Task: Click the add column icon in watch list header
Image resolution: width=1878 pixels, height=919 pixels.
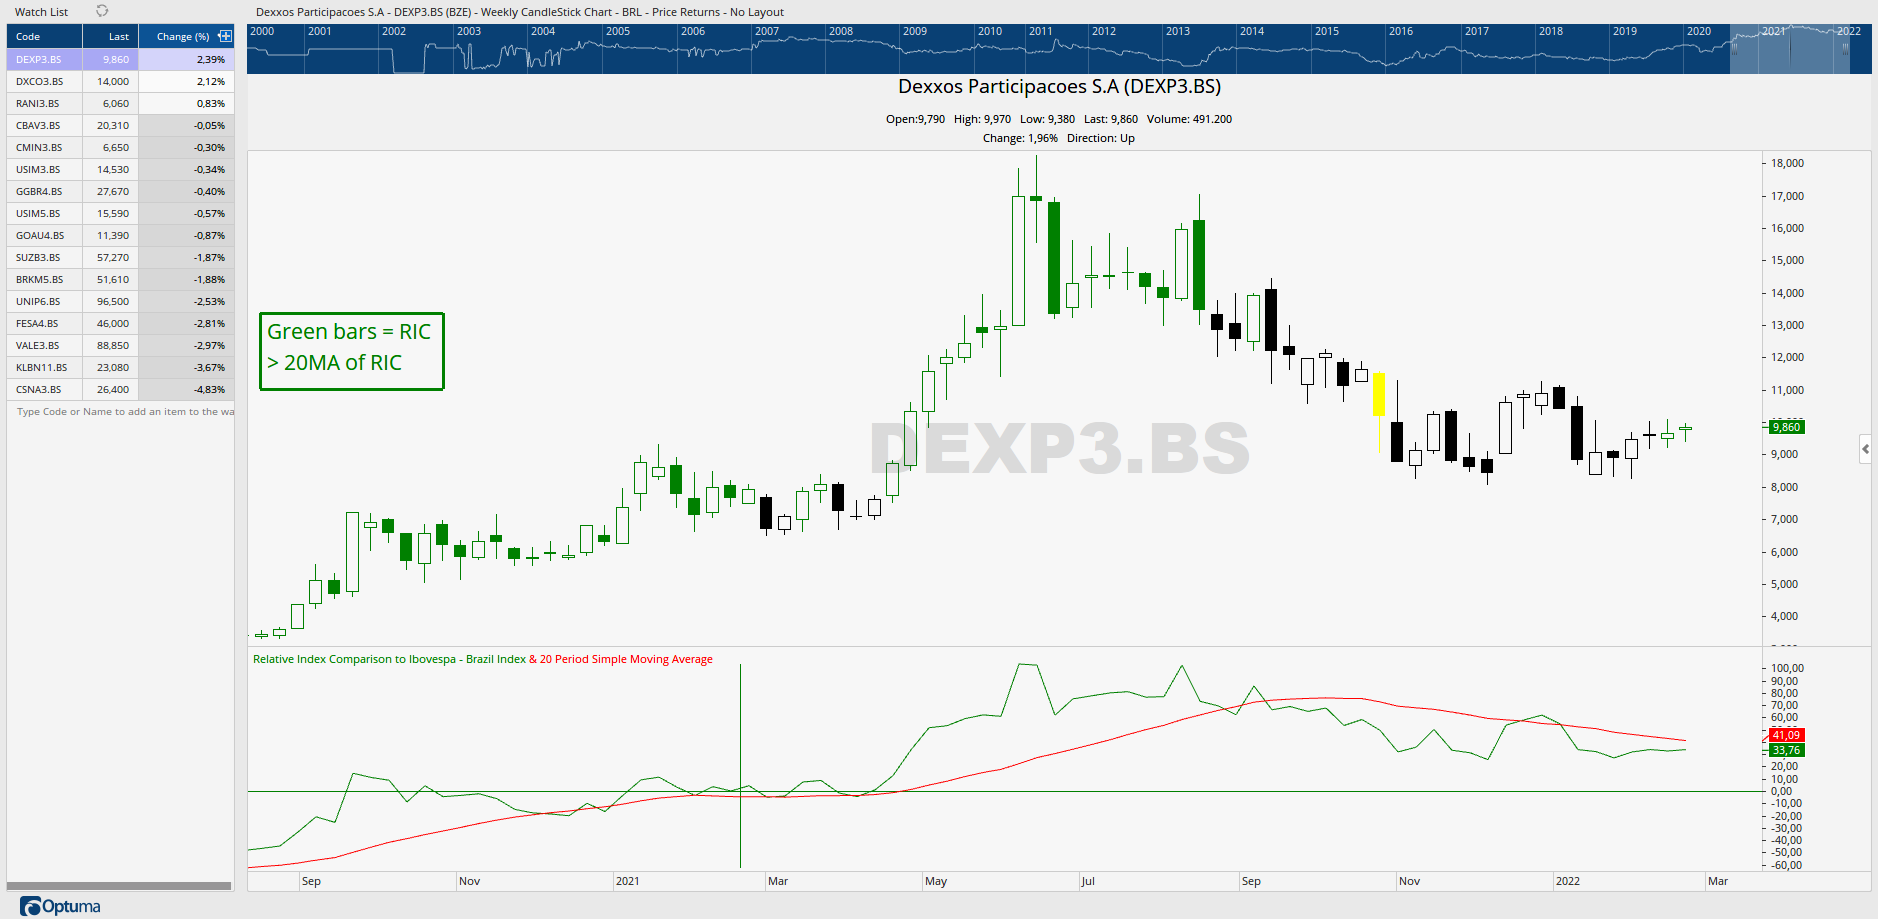Action: (x=225, y=36)
